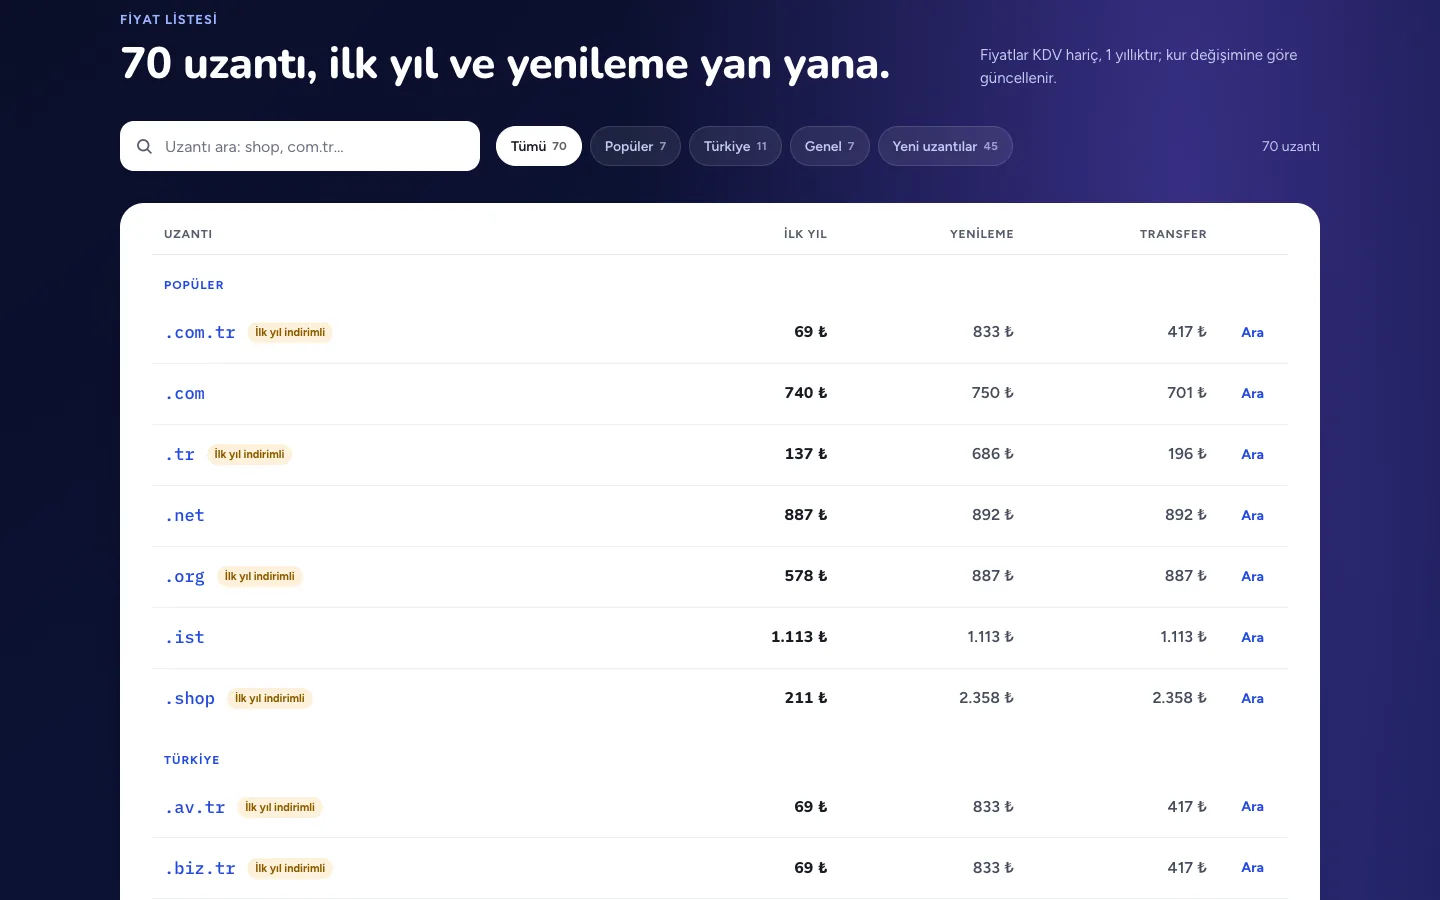The height and width of the screenshot is (900, 1440).
Task: Click the İLK YIL column header
Action: tap(805, 234)
